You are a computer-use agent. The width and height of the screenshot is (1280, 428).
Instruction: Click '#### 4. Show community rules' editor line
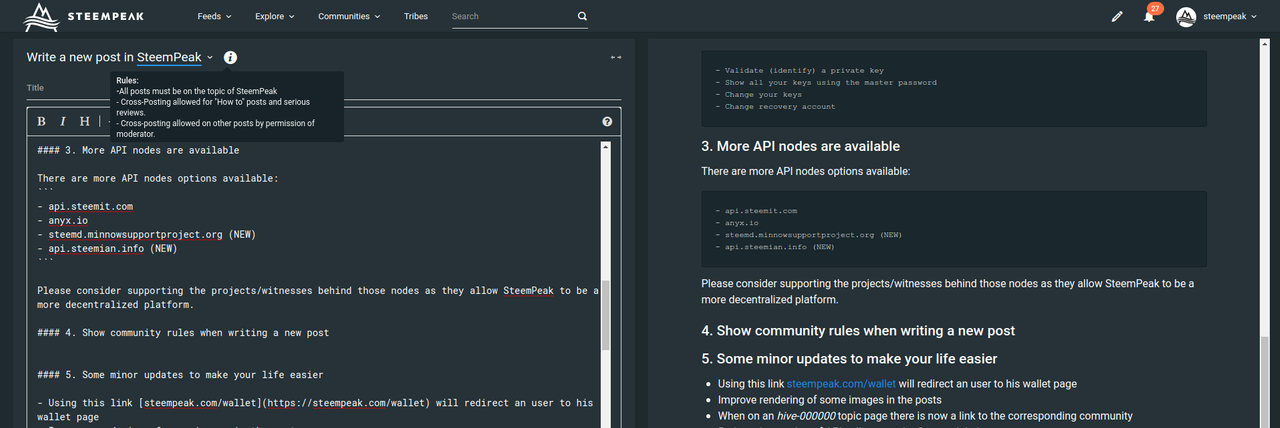coord(183,332)
